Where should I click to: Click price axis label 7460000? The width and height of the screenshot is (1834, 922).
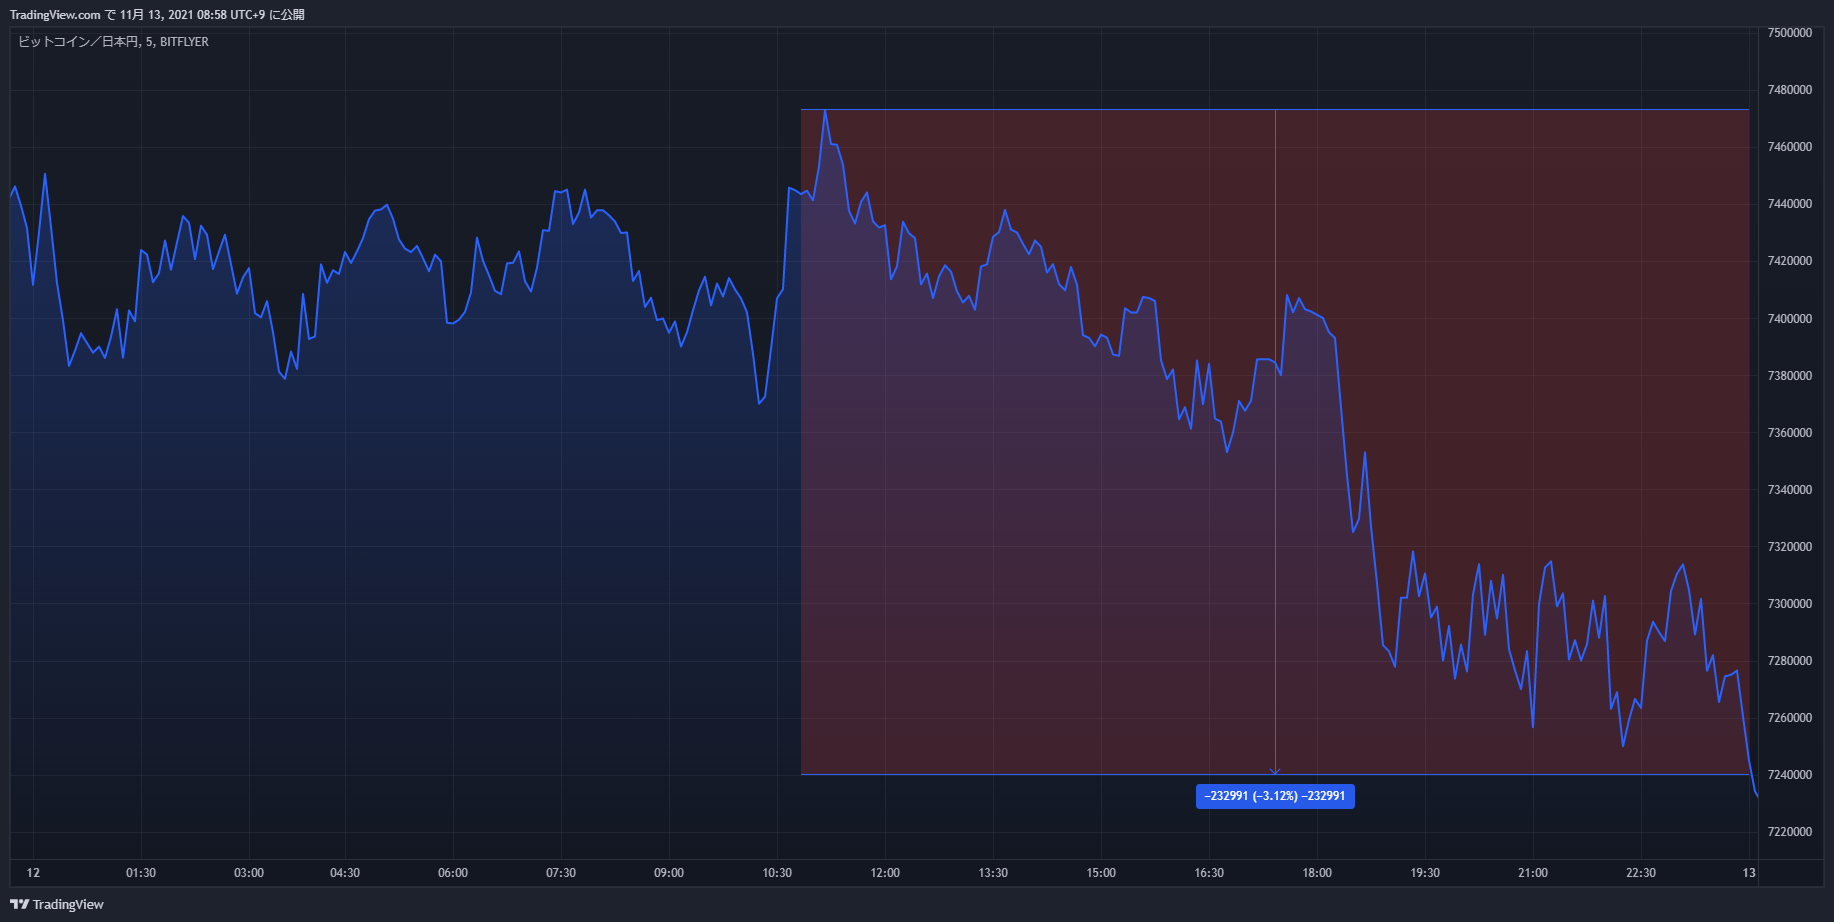[x=1790, y=147]
